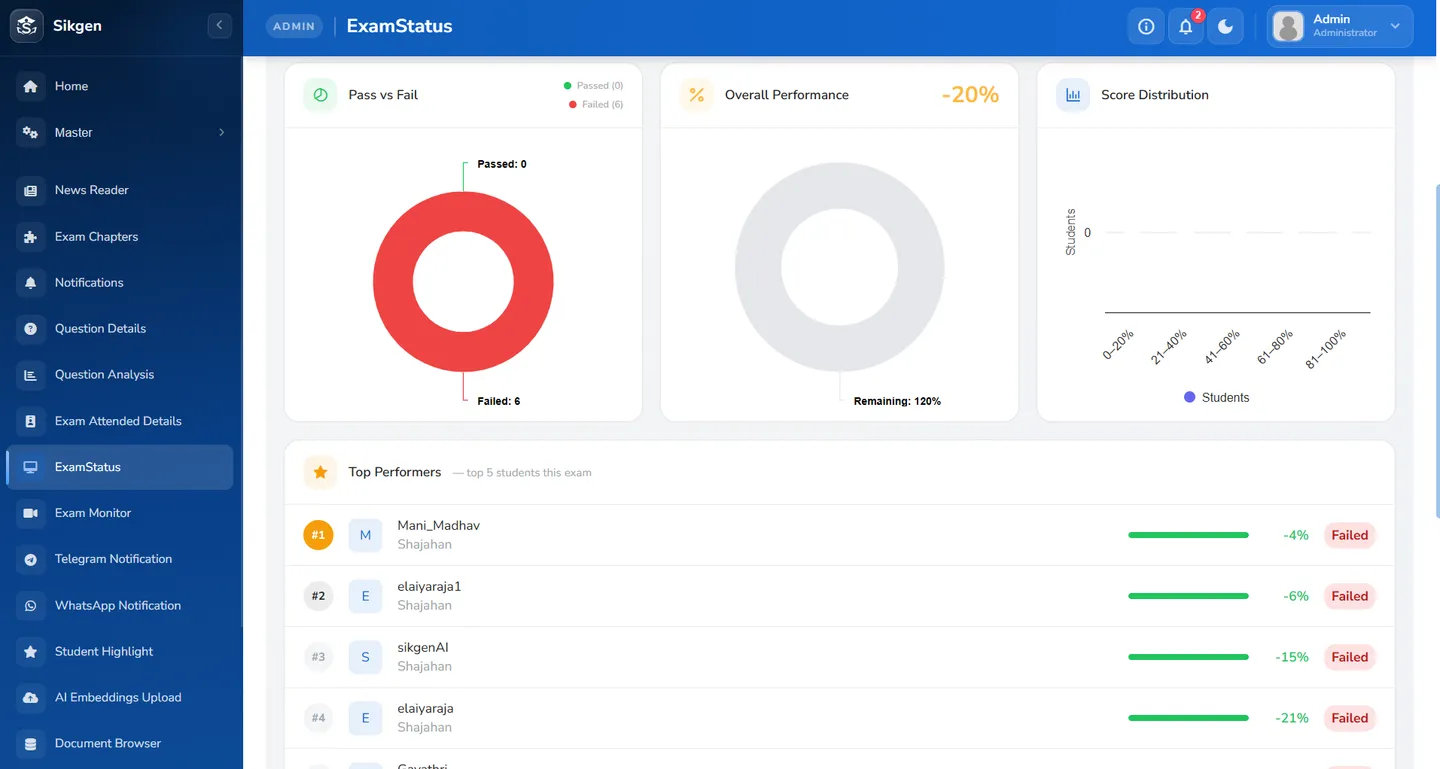Click the ExamStatus monitor icon
This screenshot has width=1440, height=769.
pos(30,467)
